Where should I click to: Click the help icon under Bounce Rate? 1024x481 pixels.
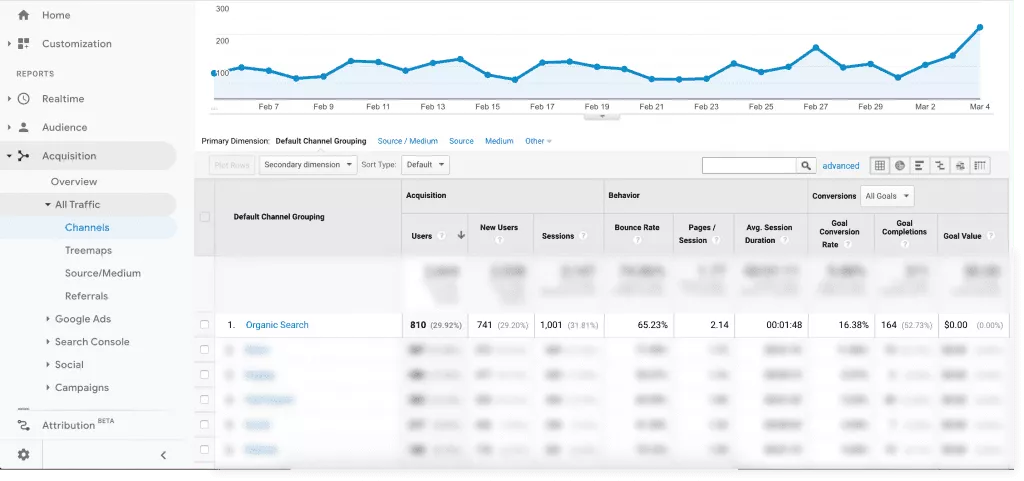637,240
